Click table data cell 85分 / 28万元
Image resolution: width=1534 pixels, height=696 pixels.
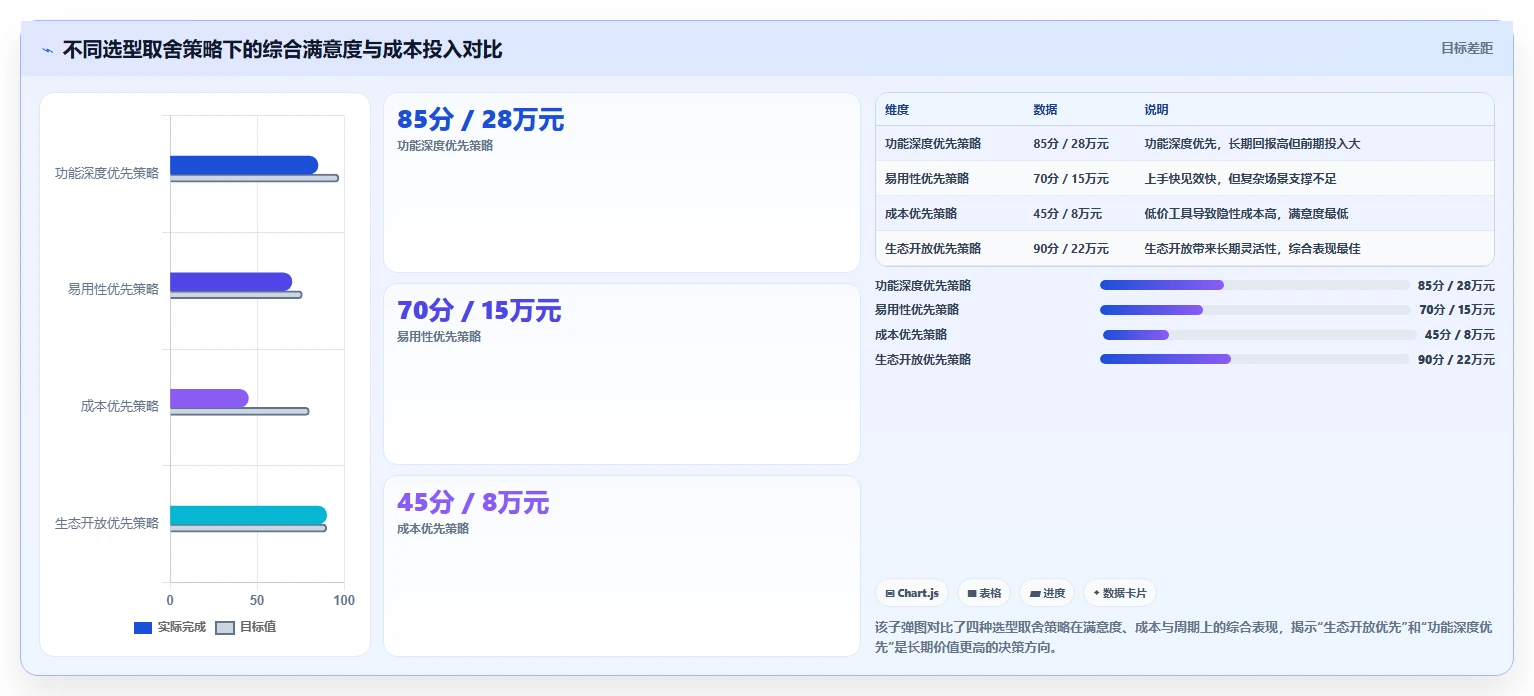click(1071, 144)
